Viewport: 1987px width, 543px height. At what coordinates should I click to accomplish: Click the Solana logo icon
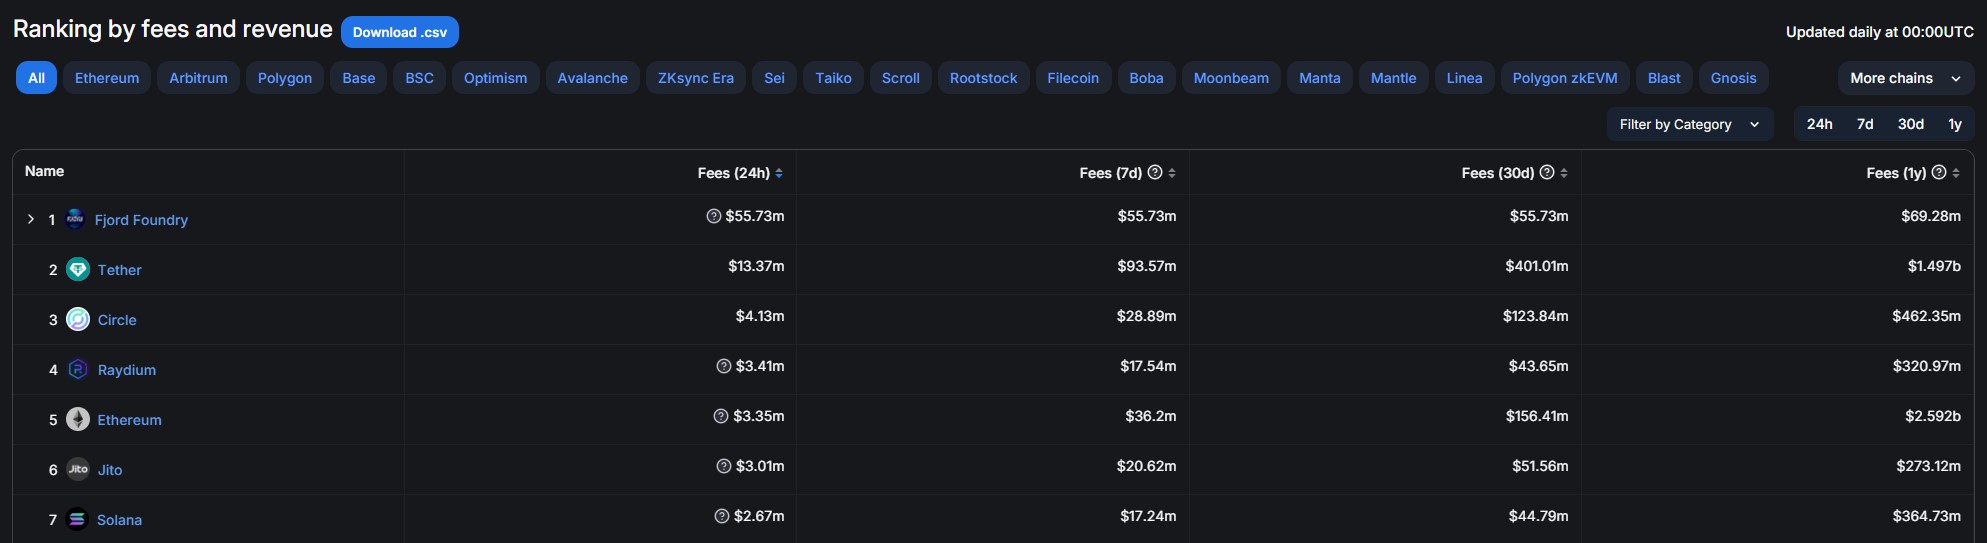[77, 519]
